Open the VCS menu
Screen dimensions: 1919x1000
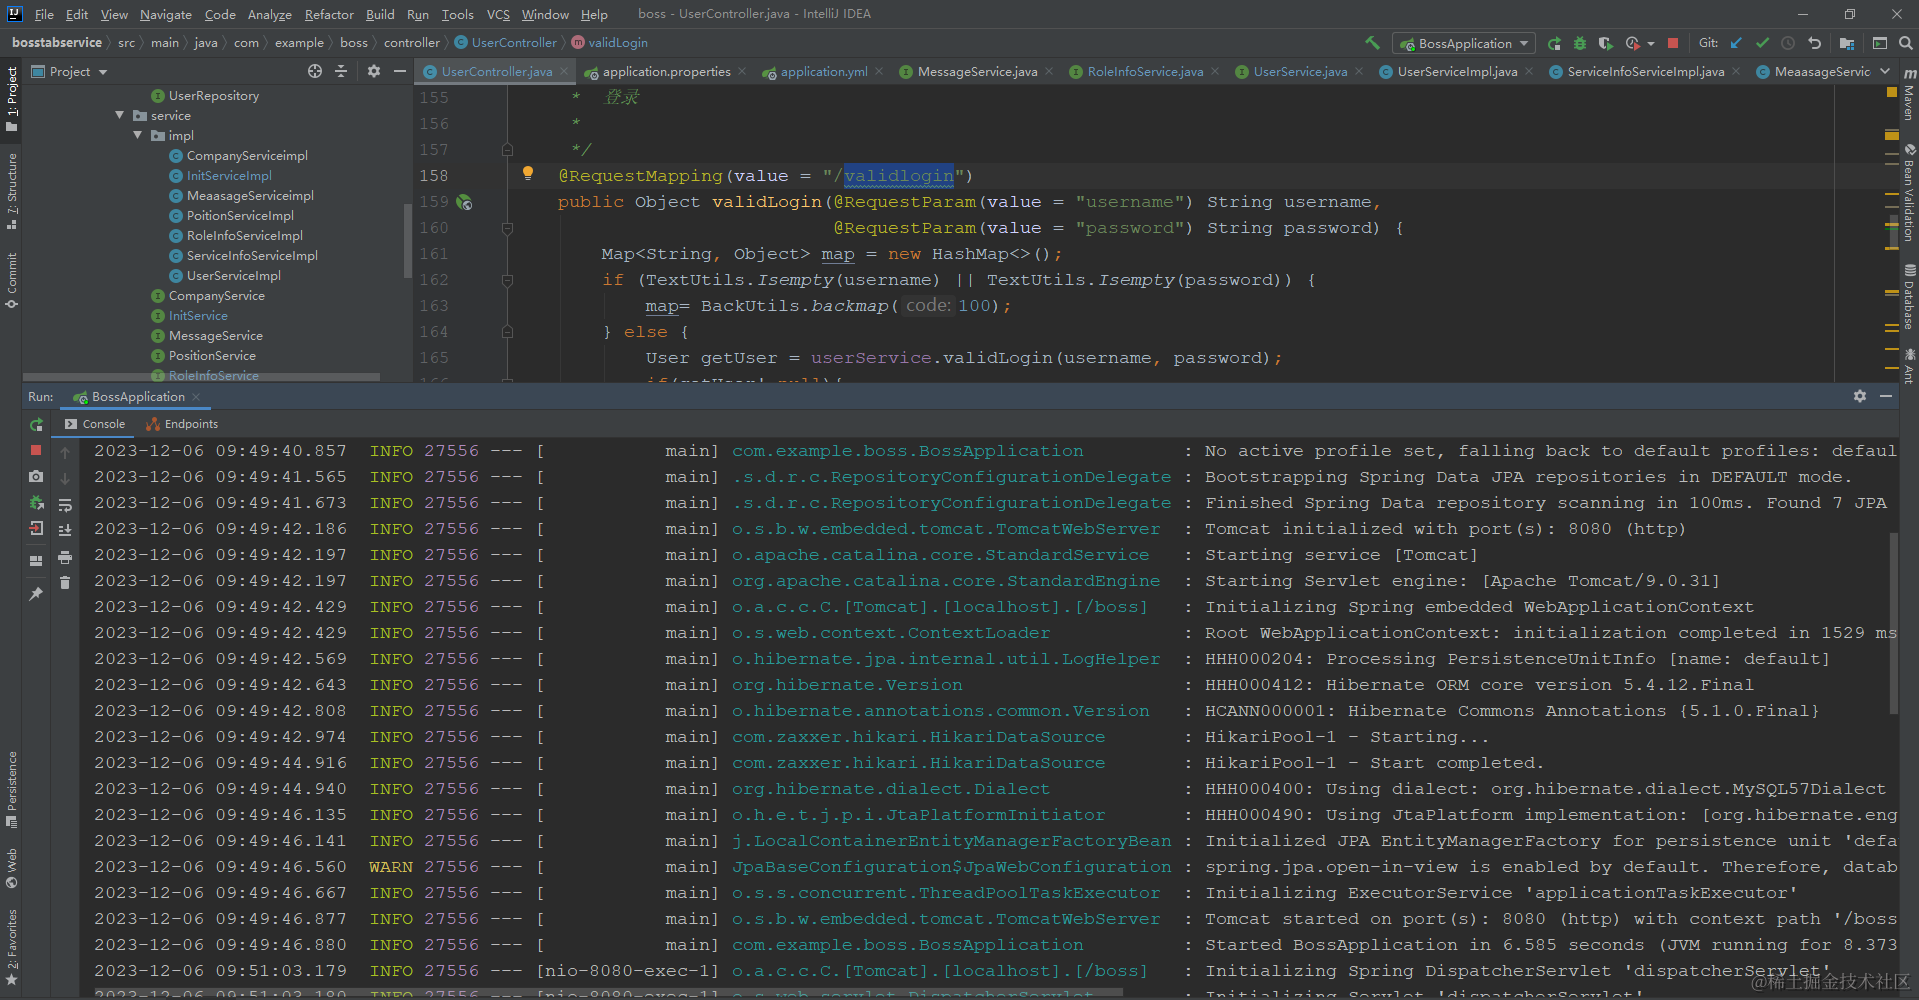coord(498,14)
